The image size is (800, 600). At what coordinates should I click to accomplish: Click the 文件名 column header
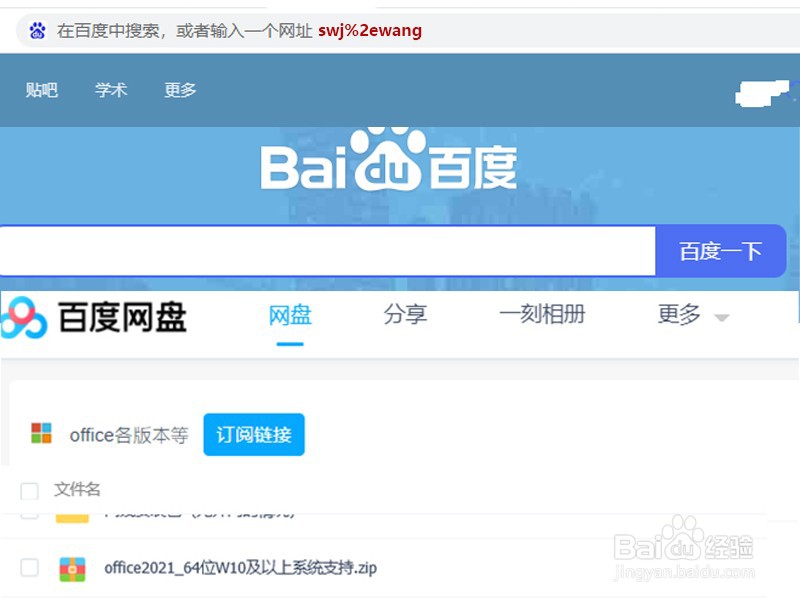click(77, 489)
